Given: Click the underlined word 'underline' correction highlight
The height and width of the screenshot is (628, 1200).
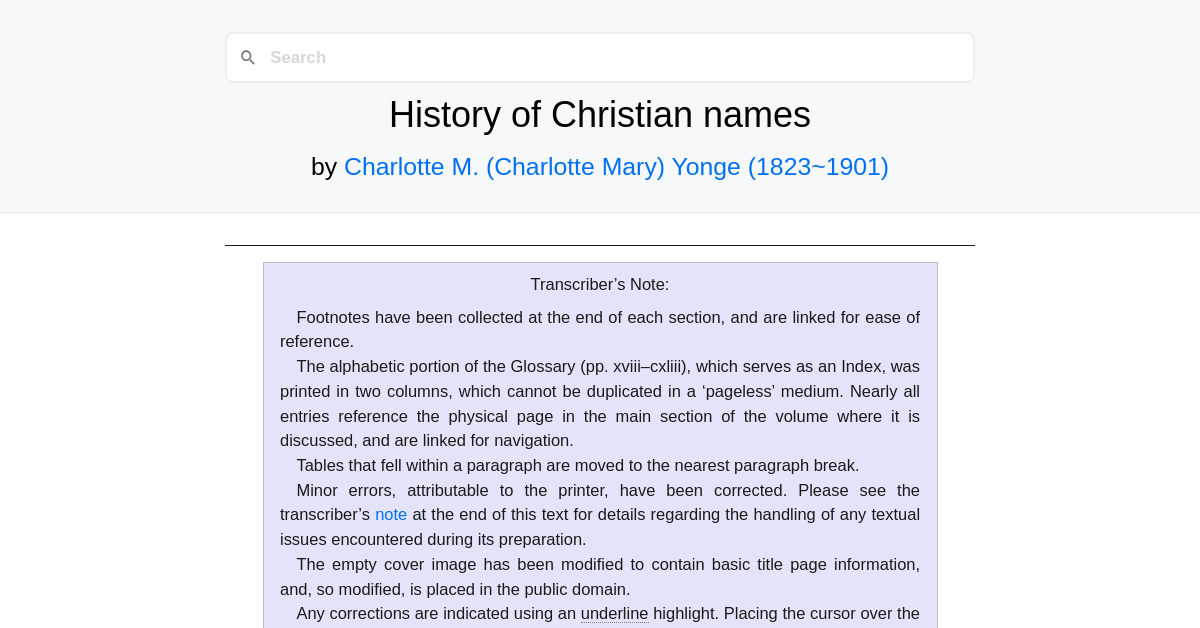Looking at the screenshot, I should click(614, 613).
